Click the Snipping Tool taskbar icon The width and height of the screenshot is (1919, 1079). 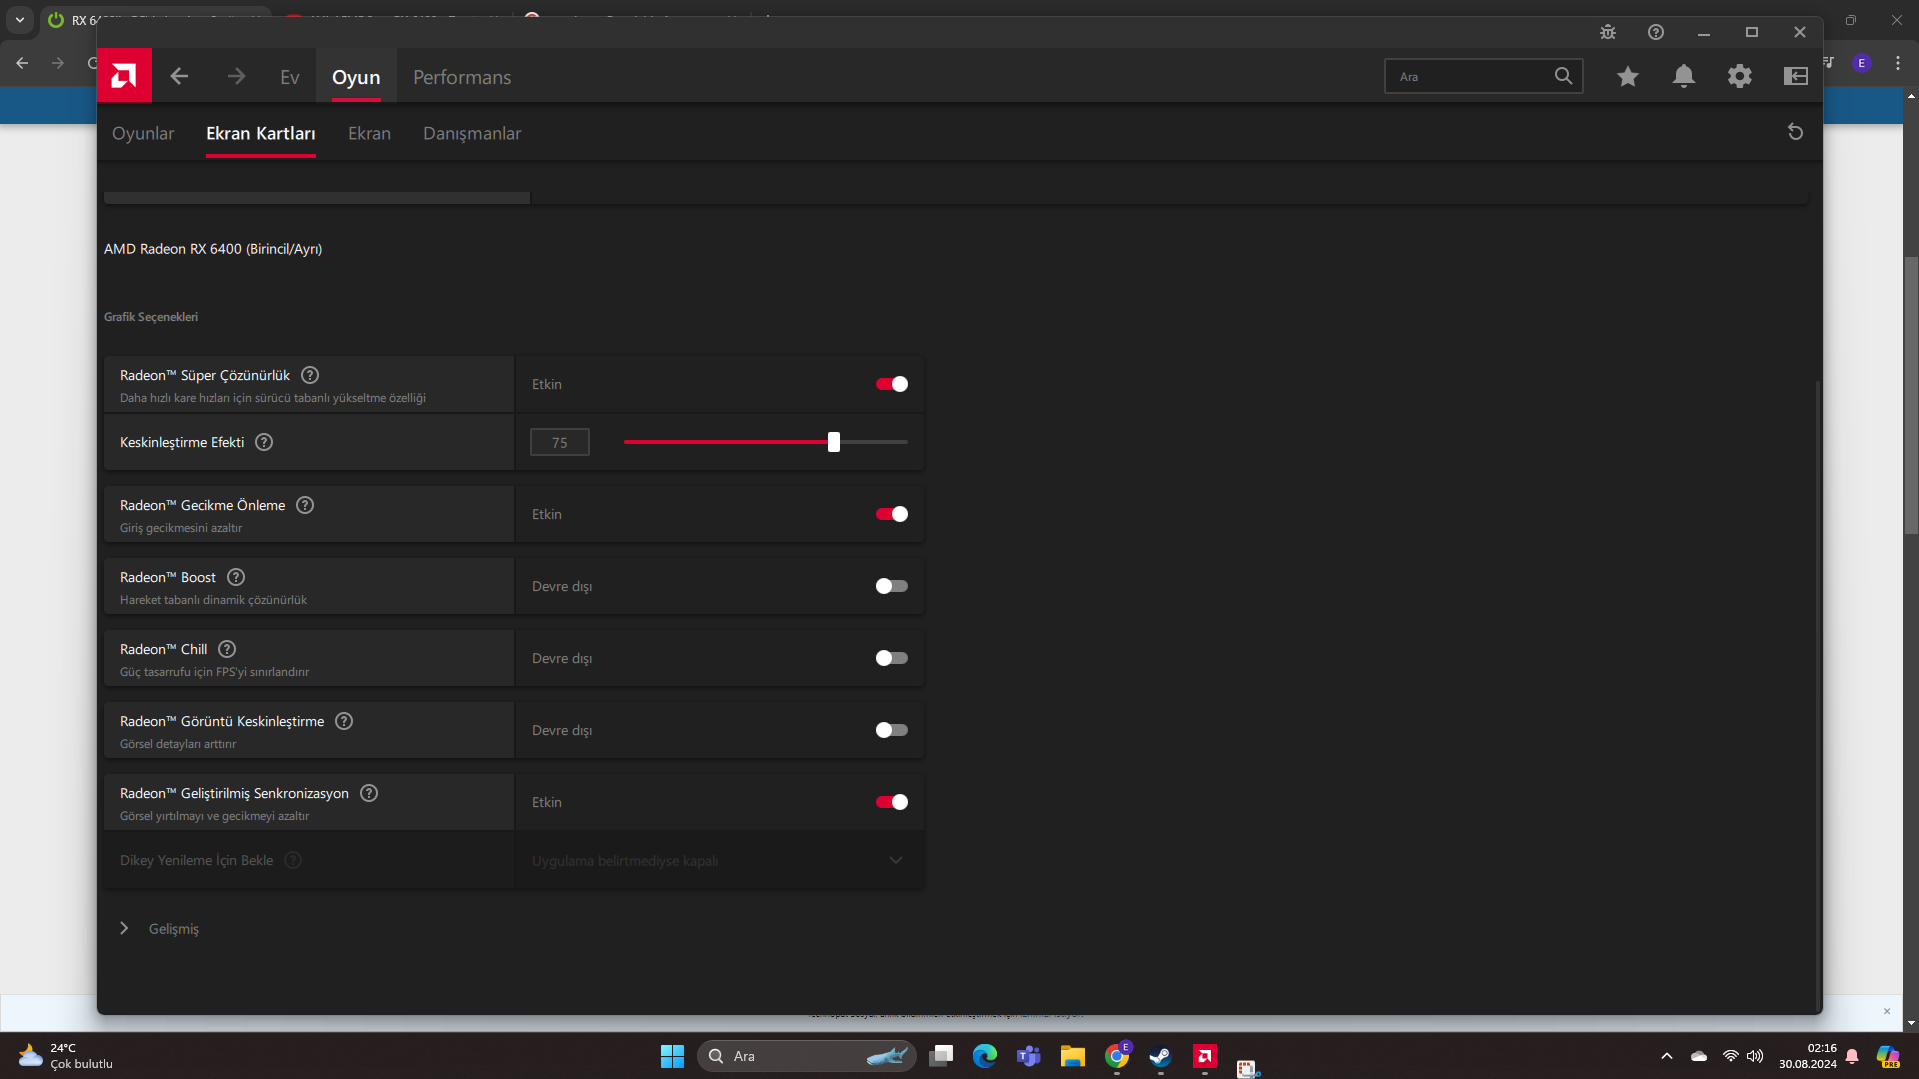coord(1247,1068)
